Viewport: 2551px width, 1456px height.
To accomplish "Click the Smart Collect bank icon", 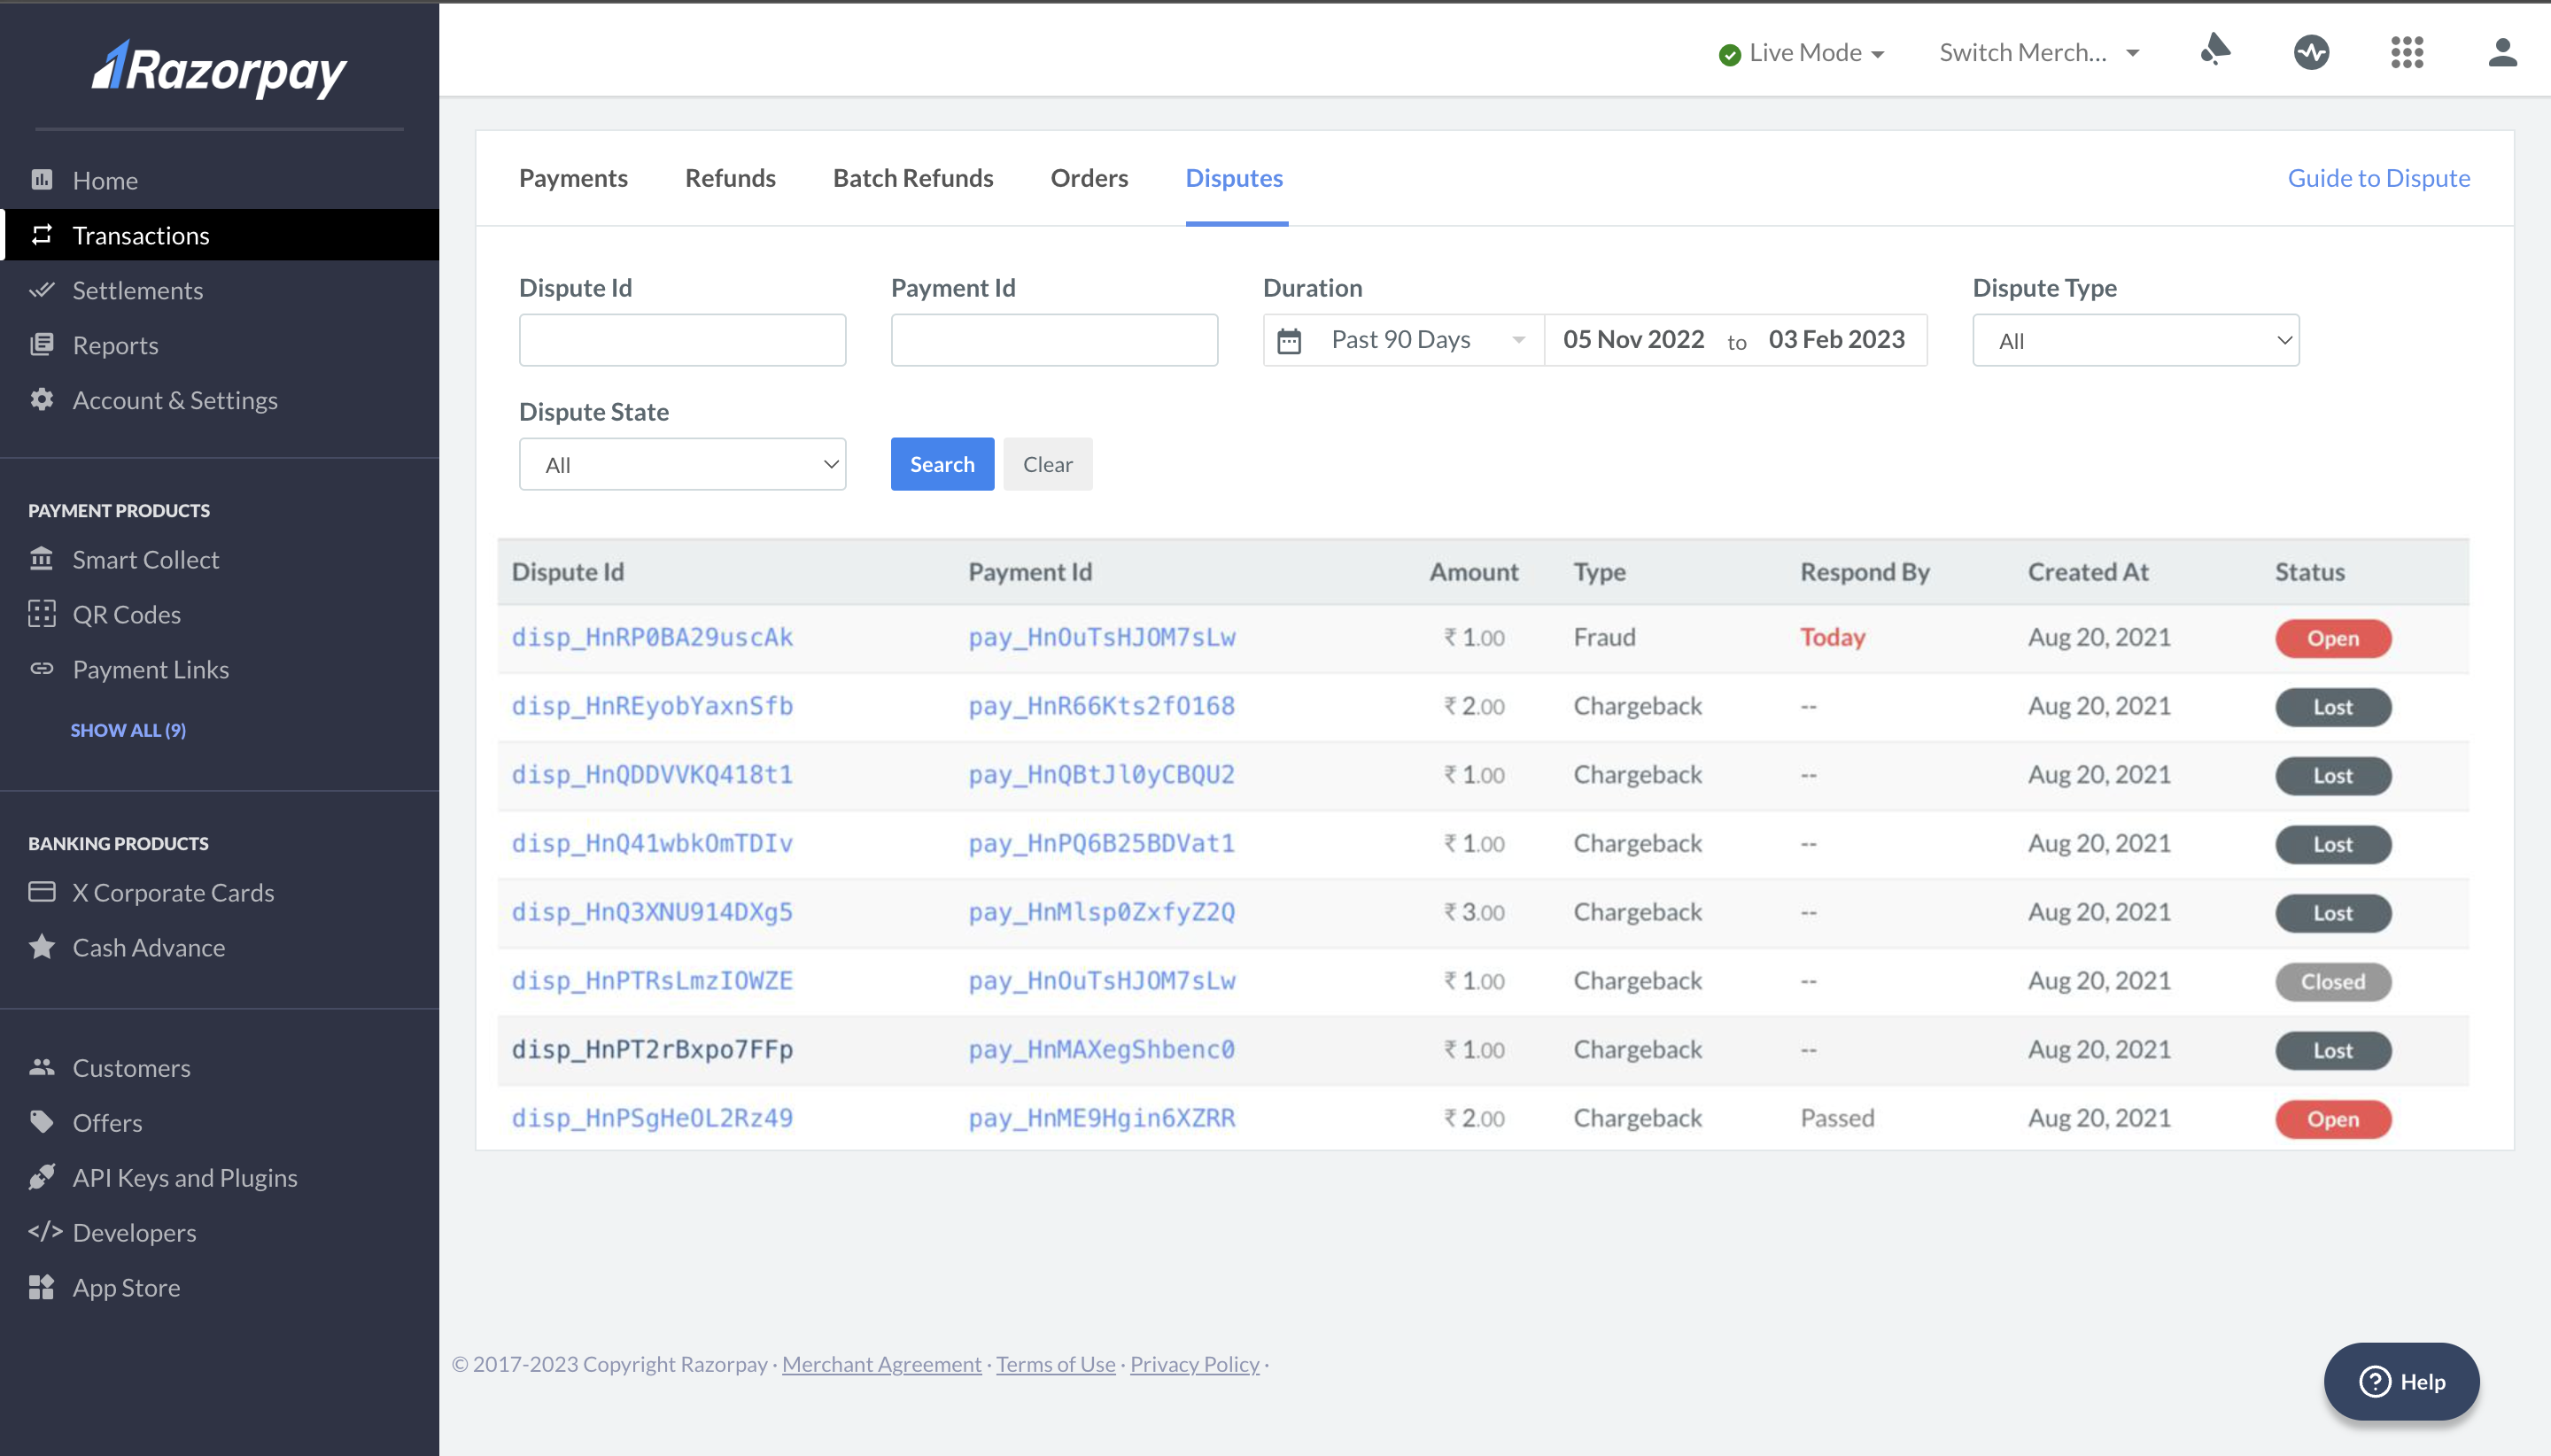I will (41, 558).
